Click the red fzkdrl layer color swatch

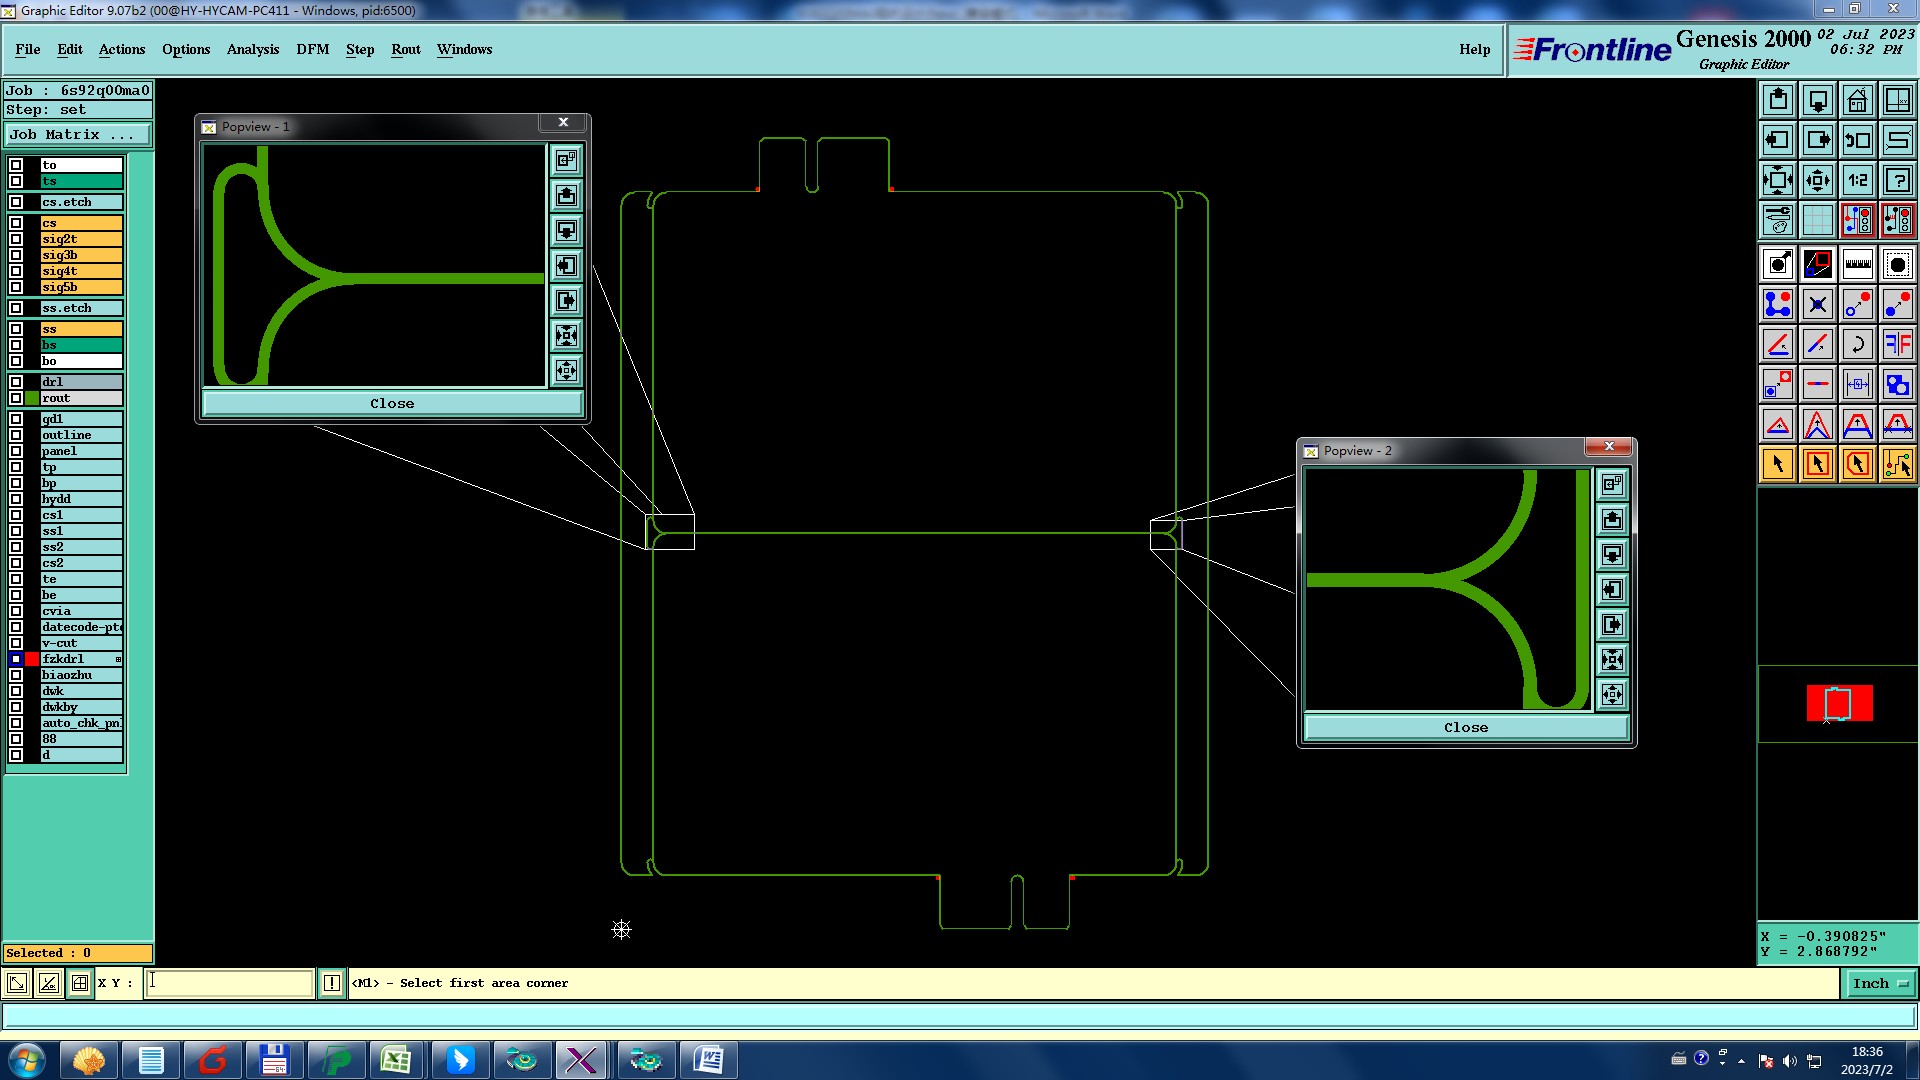(32, 659)
